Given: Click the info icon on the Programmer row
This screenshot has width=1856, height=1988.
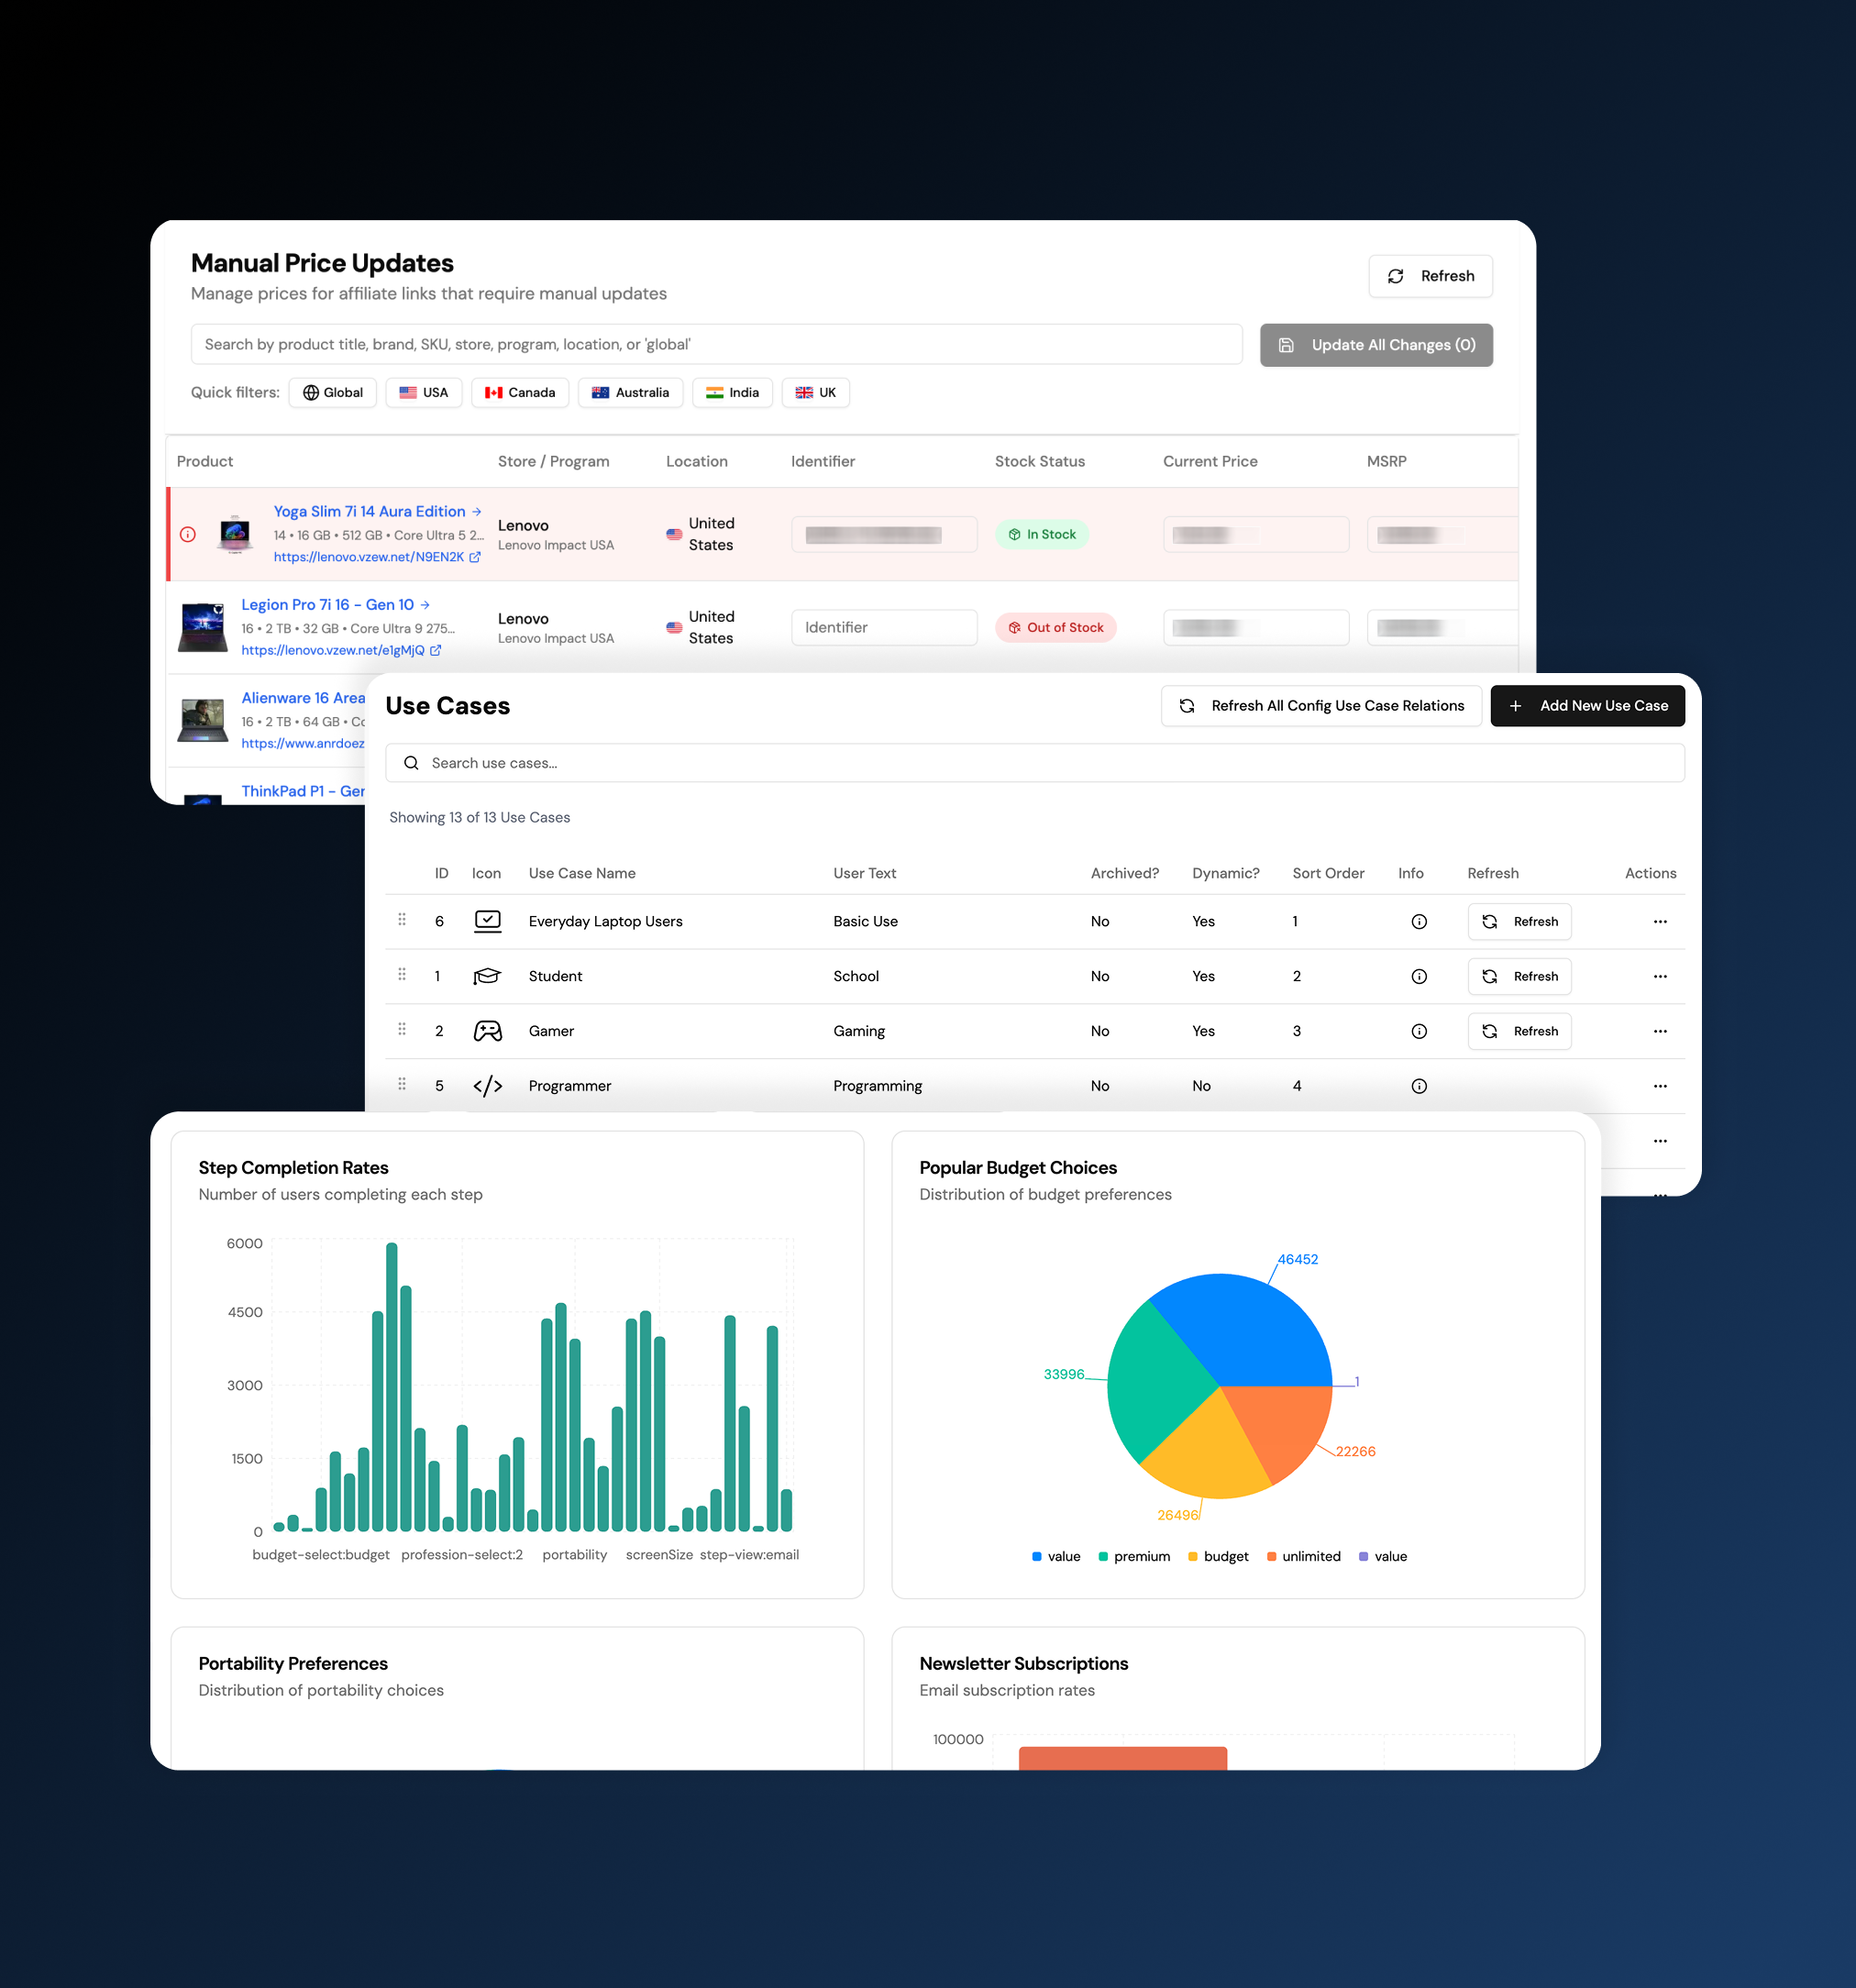Looking at the screenshot, I should pos(1418,1087).
